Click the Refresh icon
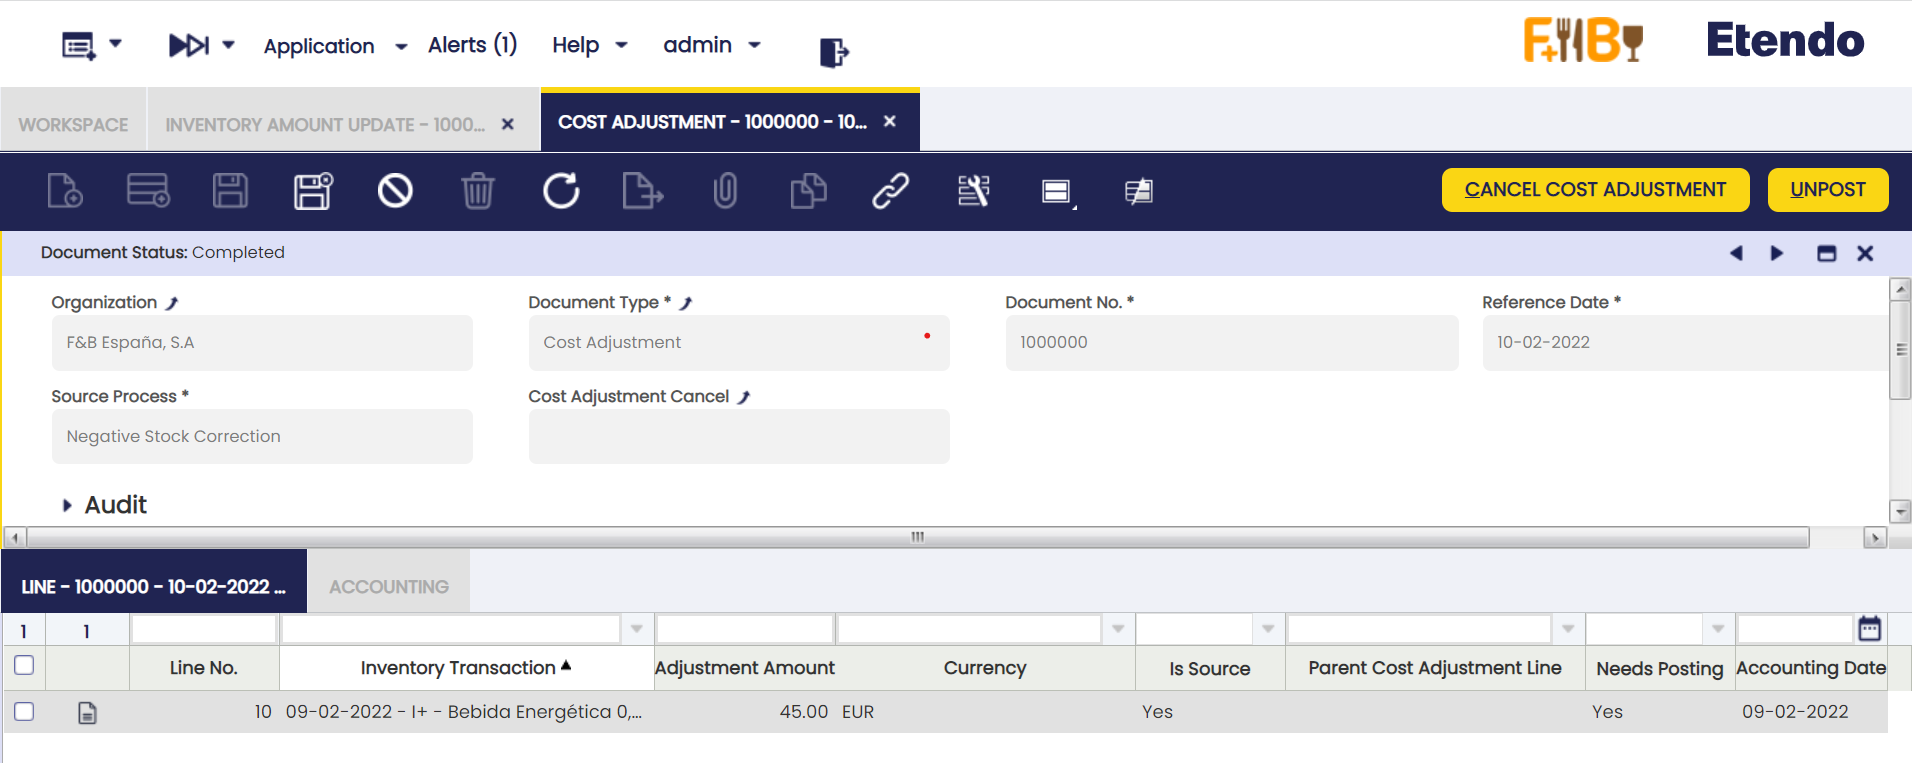The height and width of the screenshot is (763, 1912). [561, 190]
